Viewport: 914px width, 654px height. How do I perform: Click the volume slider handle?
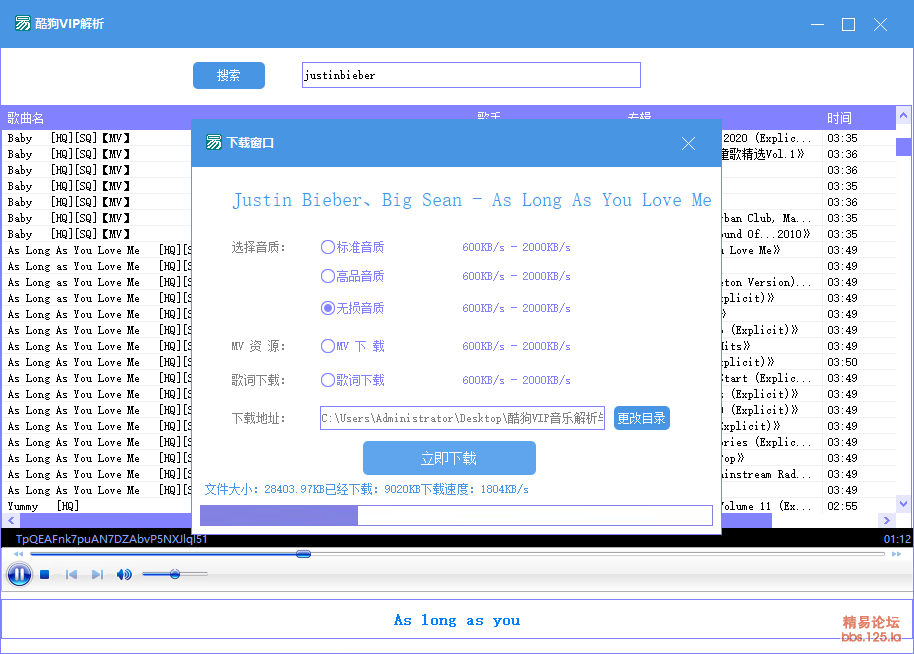tap(175, 574)
